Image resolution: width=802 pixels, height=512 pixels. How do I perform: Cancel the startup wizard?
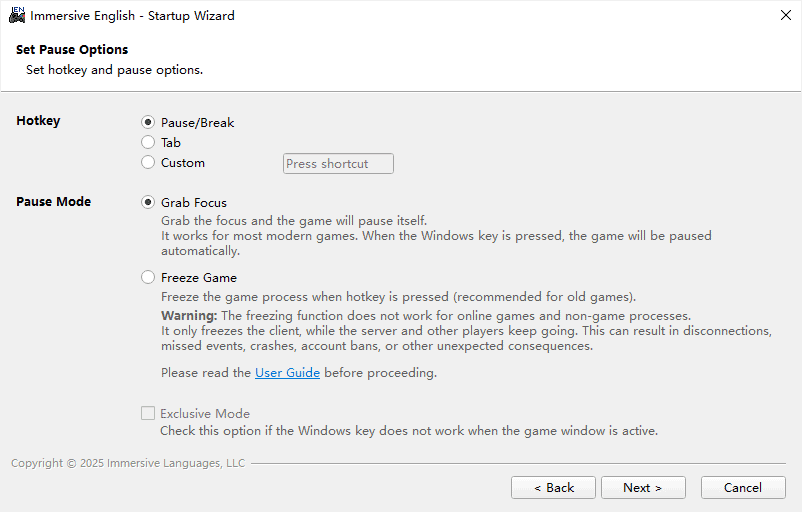pos(742,488)
